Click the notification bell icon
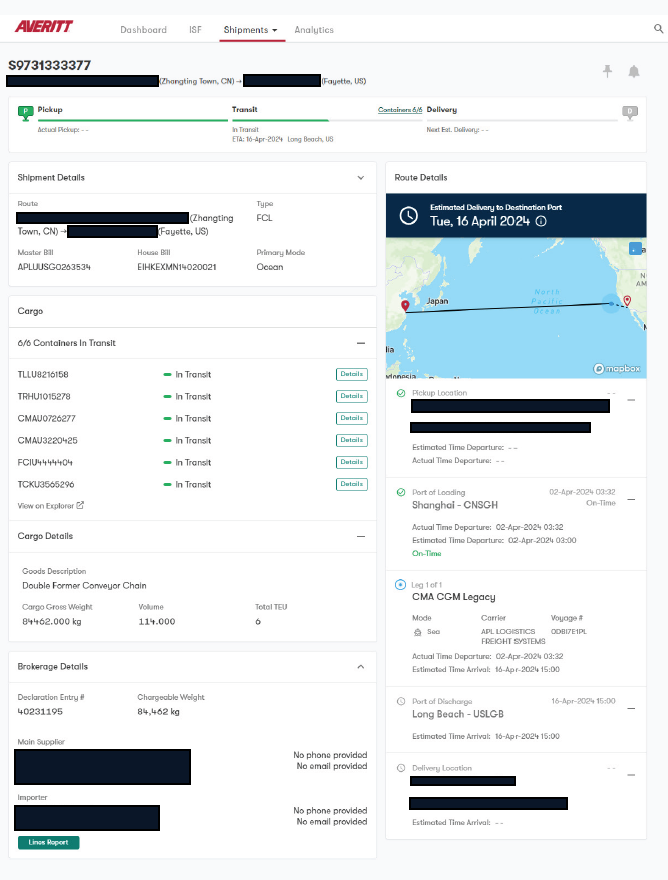The image size is (668, 880). point(634,71)
